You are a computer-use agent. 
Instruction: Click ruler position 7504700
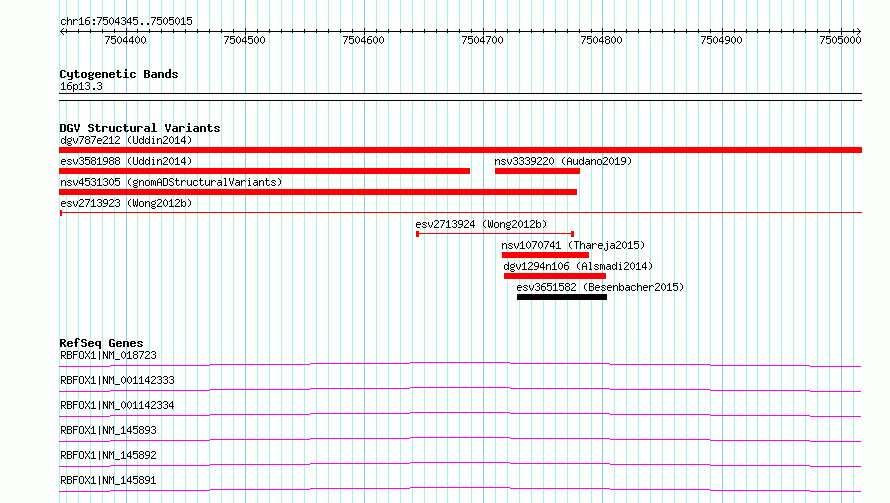[x=482, y=40]
